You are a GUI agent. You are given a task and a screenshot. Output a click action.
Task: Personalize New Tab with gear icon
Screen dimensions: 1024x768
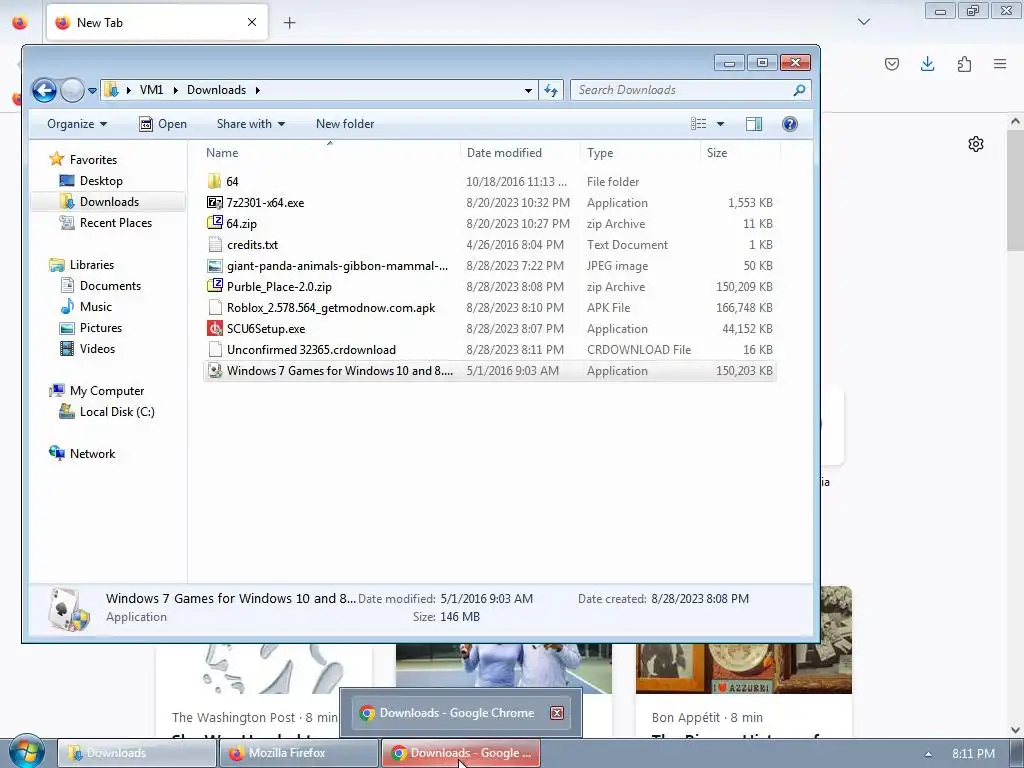click(x=976, y=144)
